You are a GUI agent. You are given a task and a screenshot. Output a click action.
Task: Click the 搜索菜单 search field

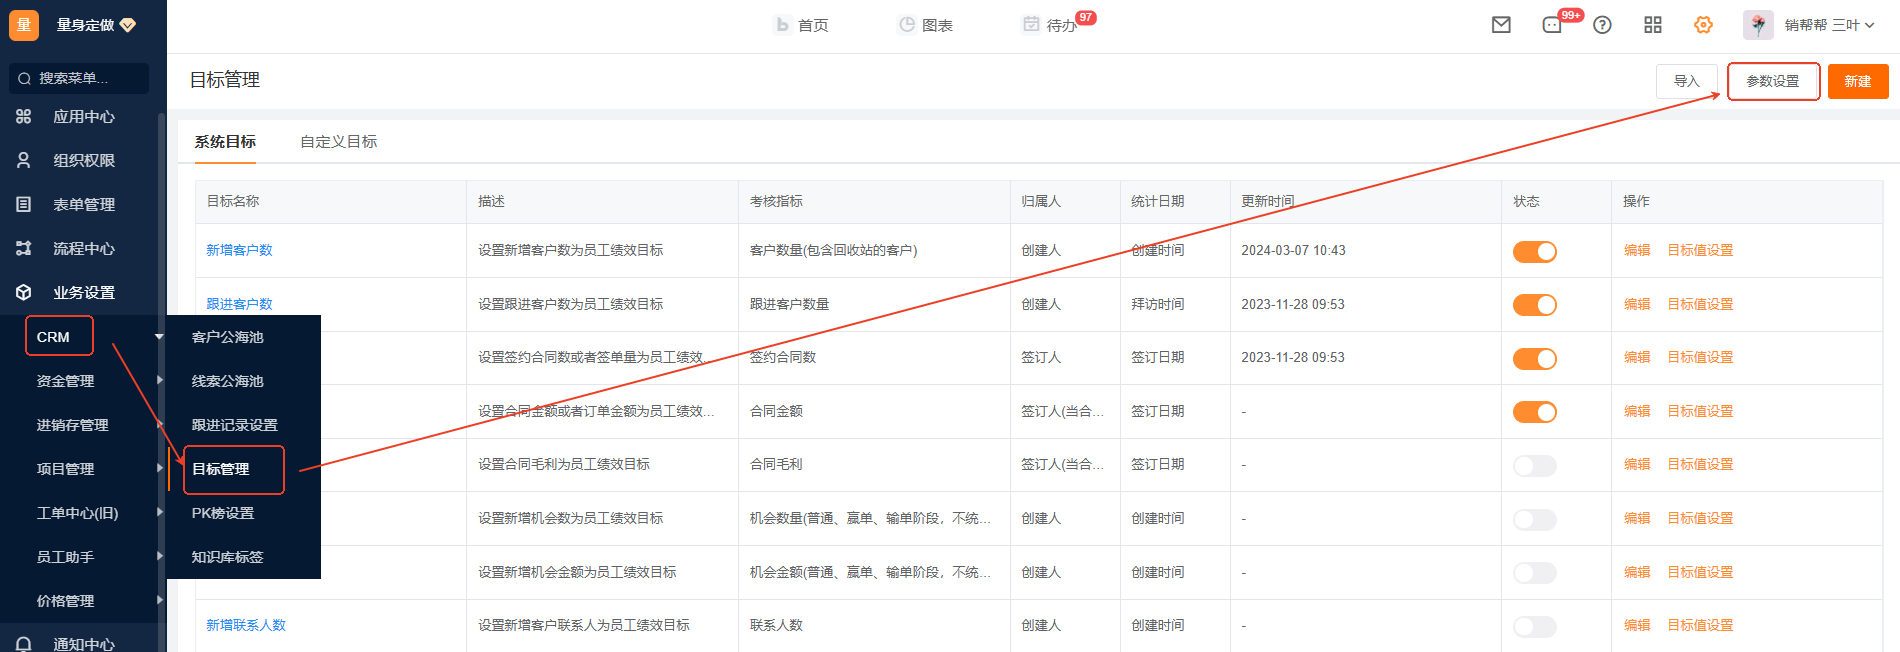point(80,78)
